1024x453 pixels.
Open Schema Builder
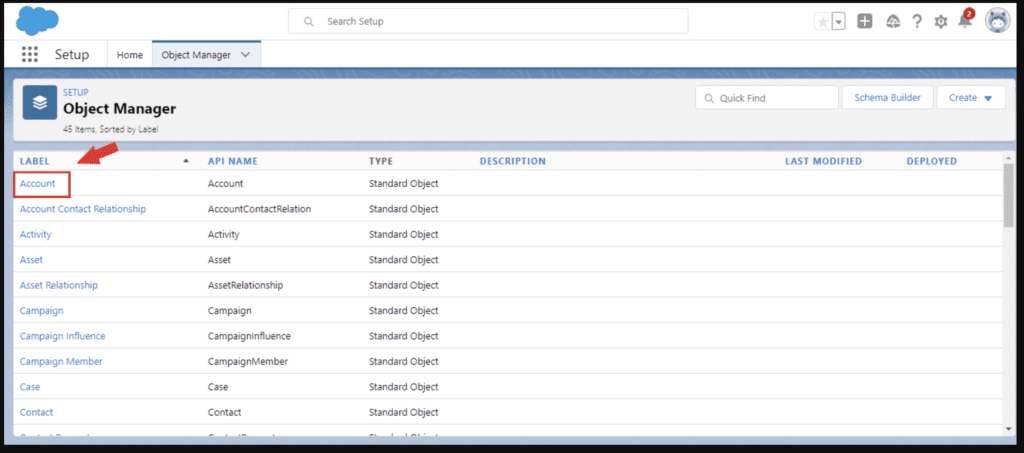887,97
